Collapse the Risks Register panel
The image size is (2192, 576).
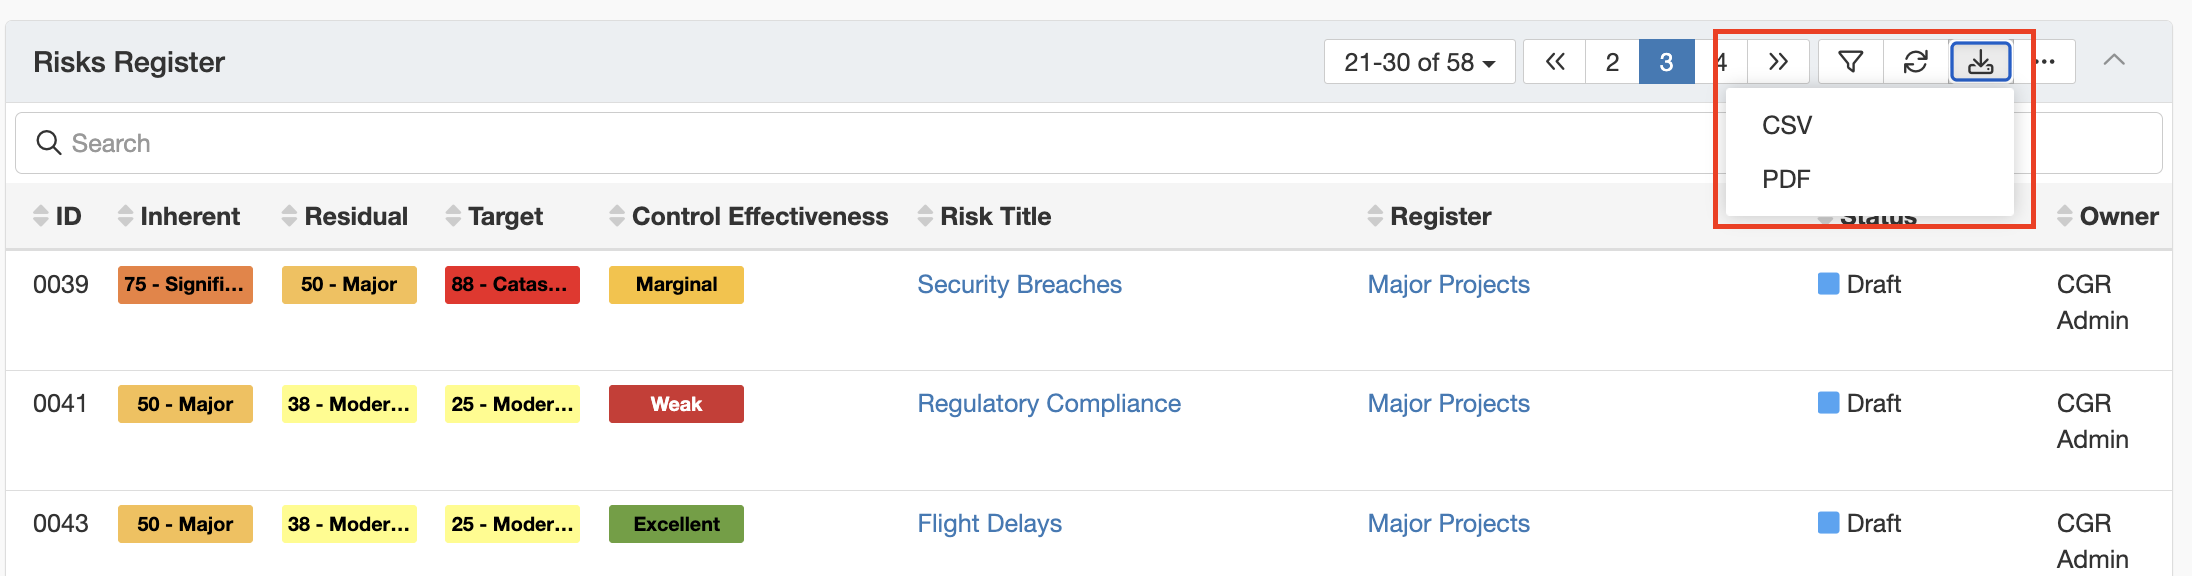coord(2114,61)
